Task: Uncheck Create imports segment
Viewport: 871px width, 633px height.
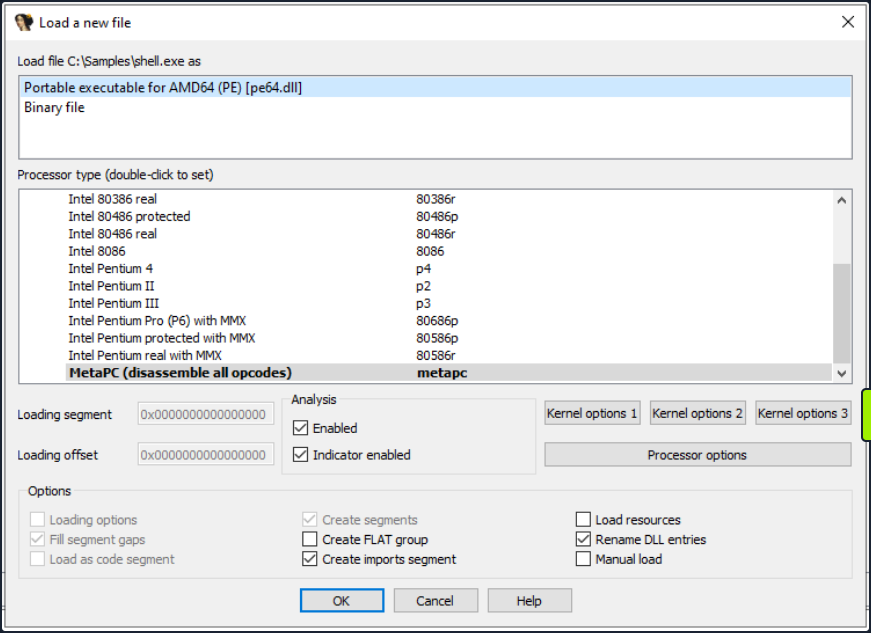Action: (311, 559)
